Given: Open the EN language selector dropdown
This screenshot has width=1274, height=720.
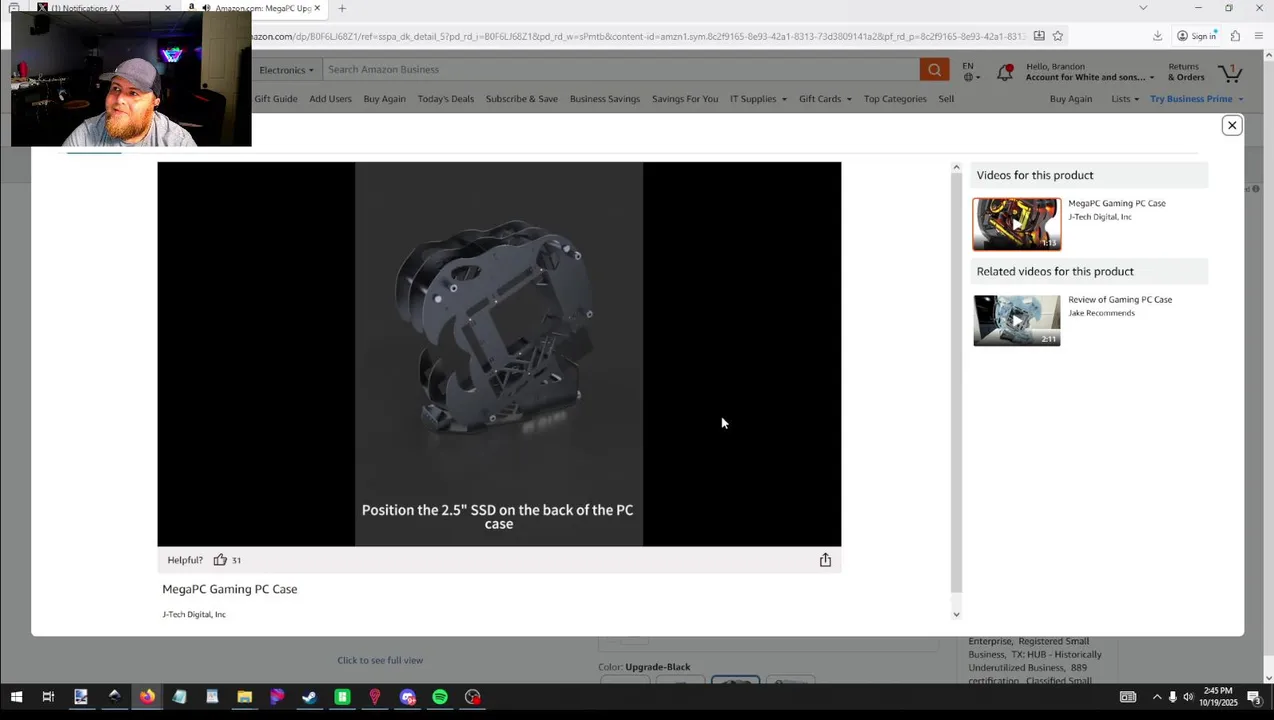Looking at the screenshot, I should [970, 71].
